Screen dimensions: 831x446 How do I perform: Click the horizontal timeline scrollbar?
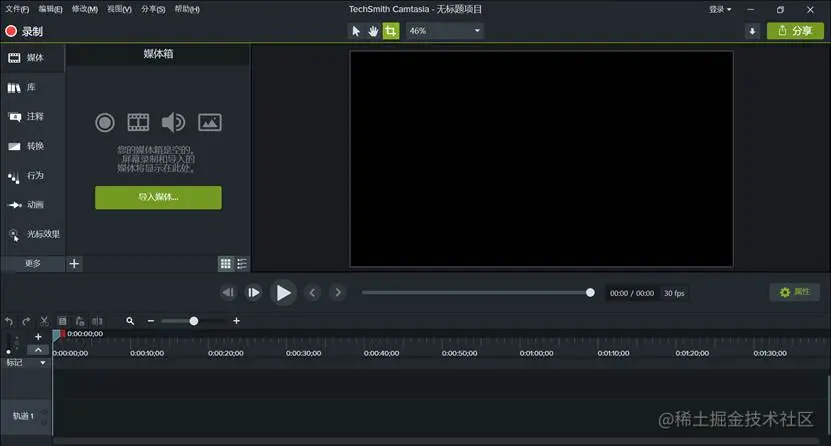pos(436,441)
